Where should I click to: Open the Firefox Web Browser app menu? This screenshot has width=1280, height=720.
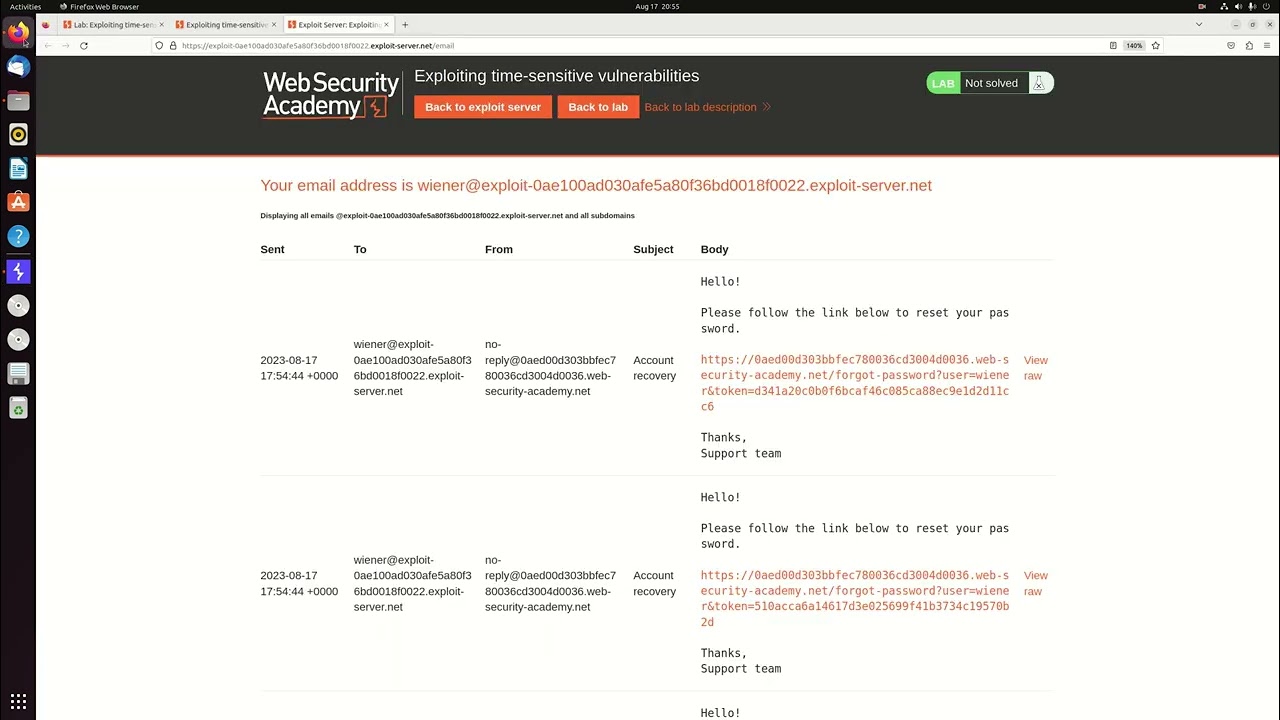(x=98, y=7)
